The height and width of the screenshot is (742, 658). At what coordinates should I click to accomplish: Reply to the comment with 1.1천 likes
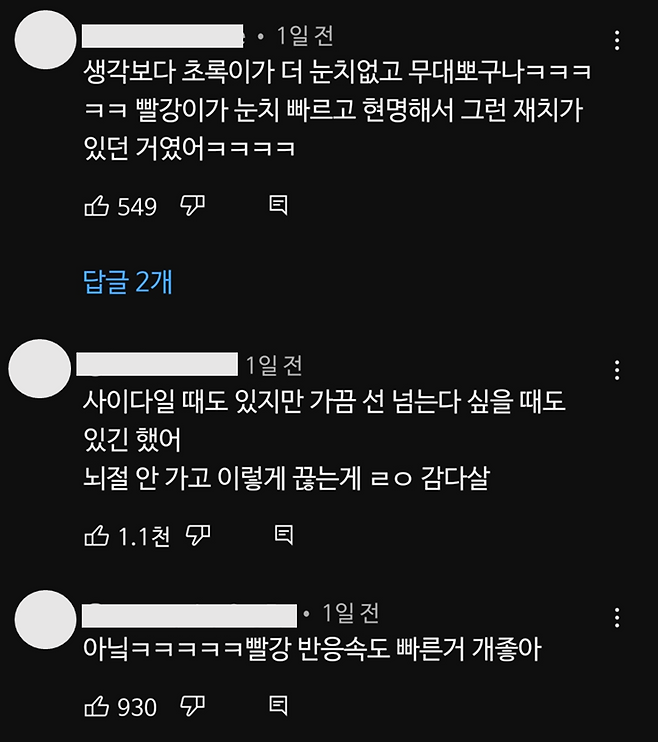pyautogui.click(x=284, y=535)
